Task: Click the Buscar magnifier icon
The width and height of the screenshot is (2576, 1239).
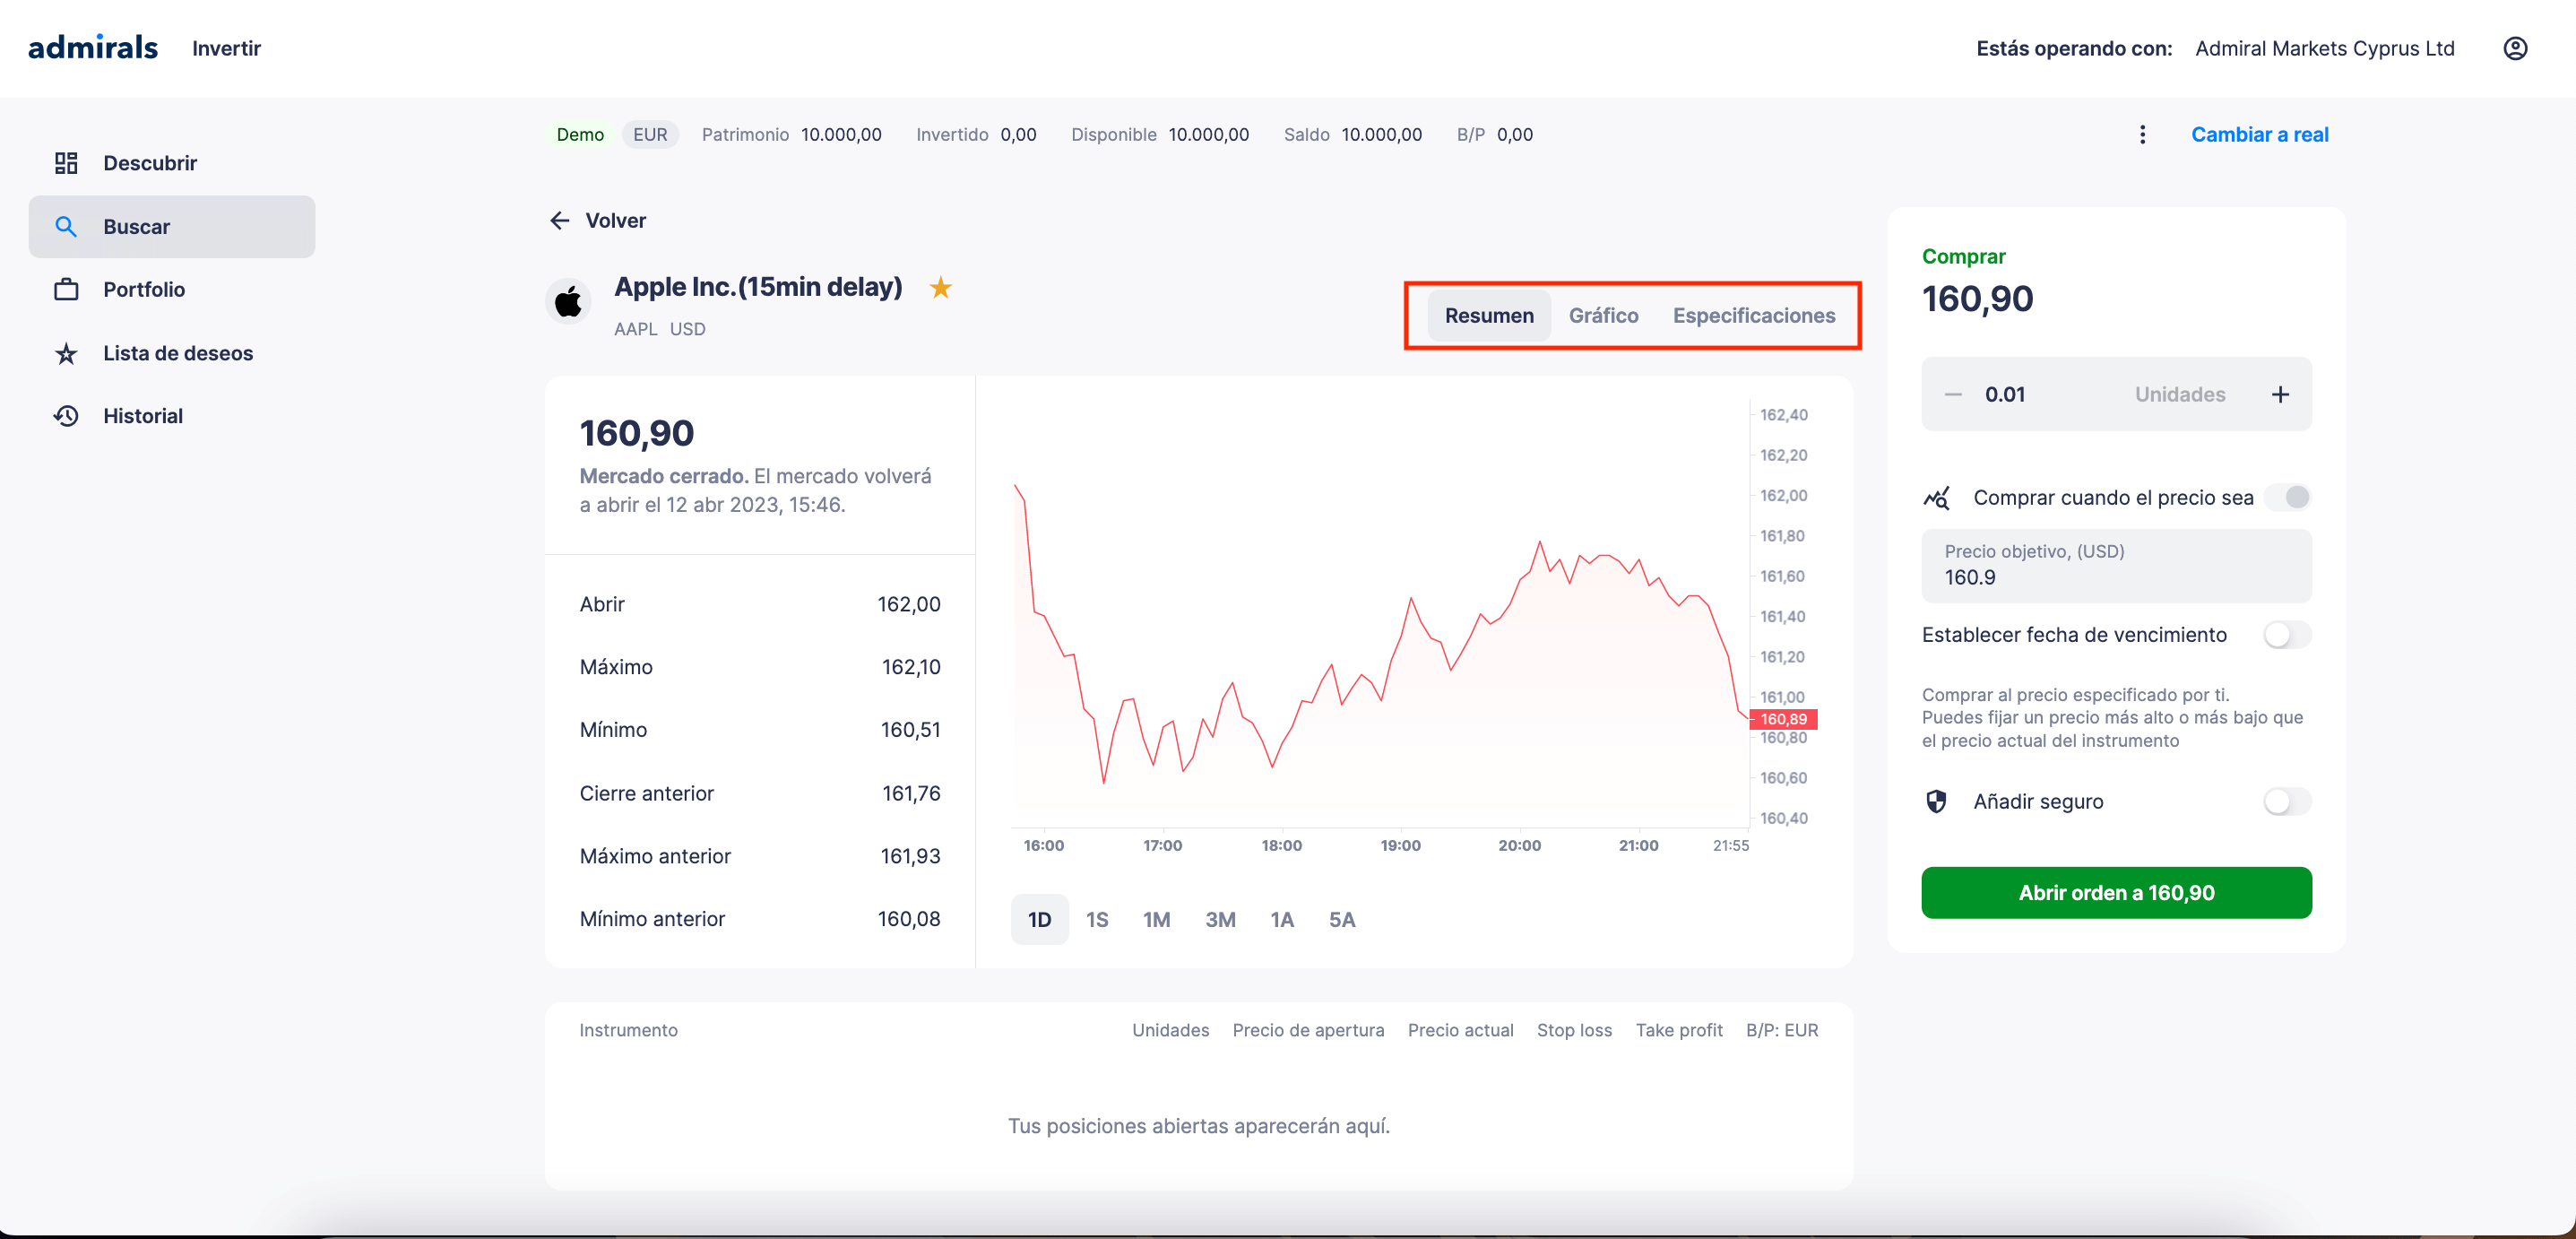Action: [x=66, y=227]
